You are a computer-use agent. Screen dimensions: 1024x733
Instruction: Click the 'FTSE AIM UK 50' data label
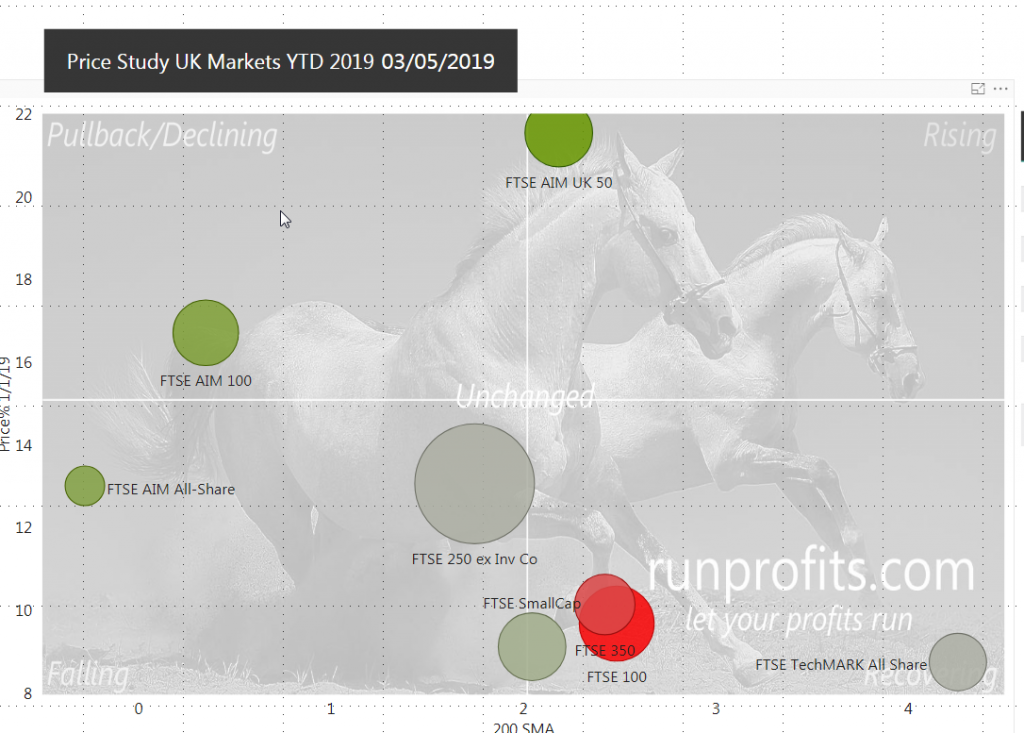(559, 183)
